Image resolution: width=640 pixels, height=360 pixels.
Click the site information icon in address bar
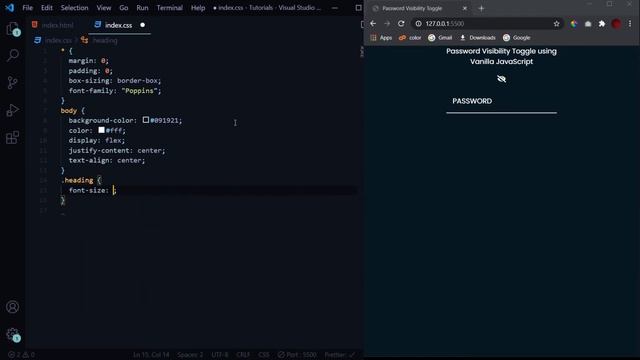[x=418, y=24]
